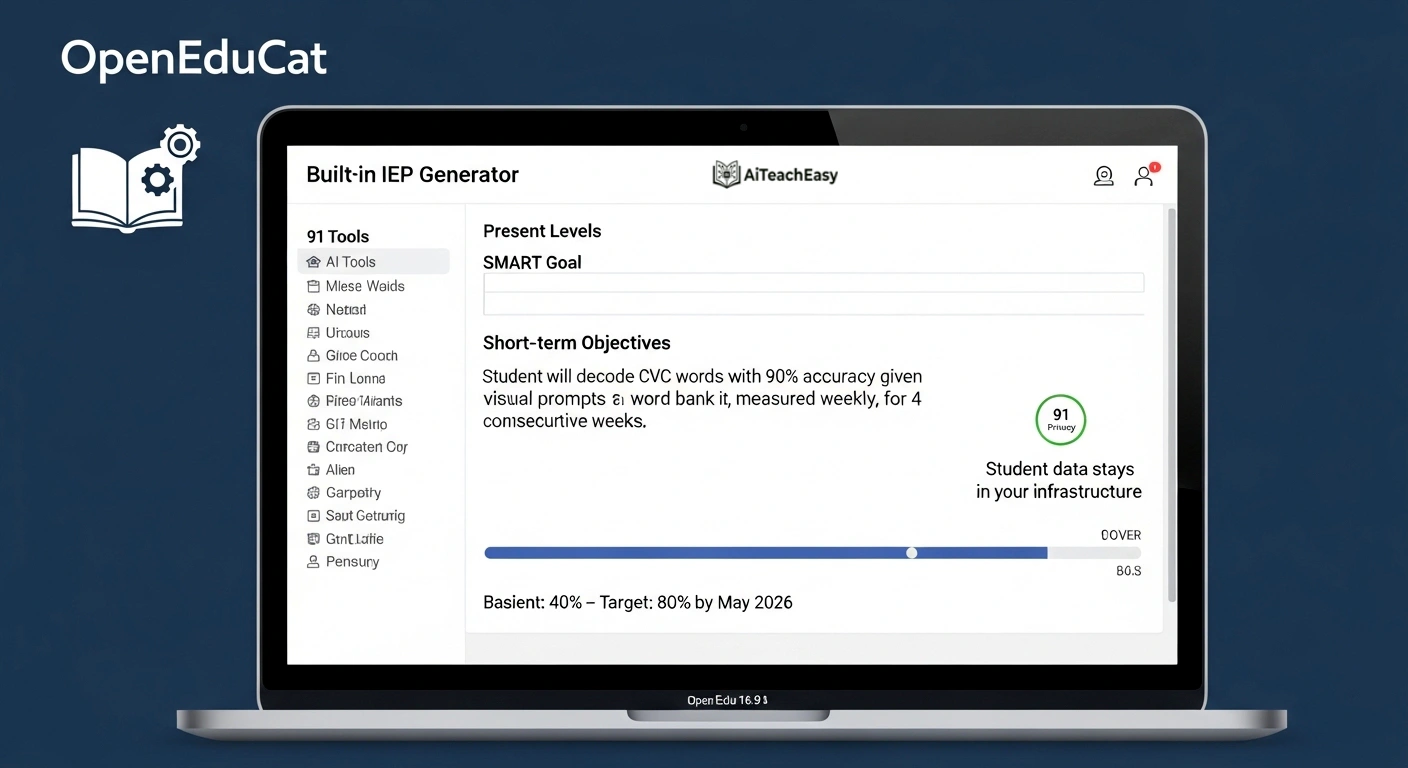Open the user profile icon with notification dot
Screen dimensions: 1408x768
click(1145, 175)
